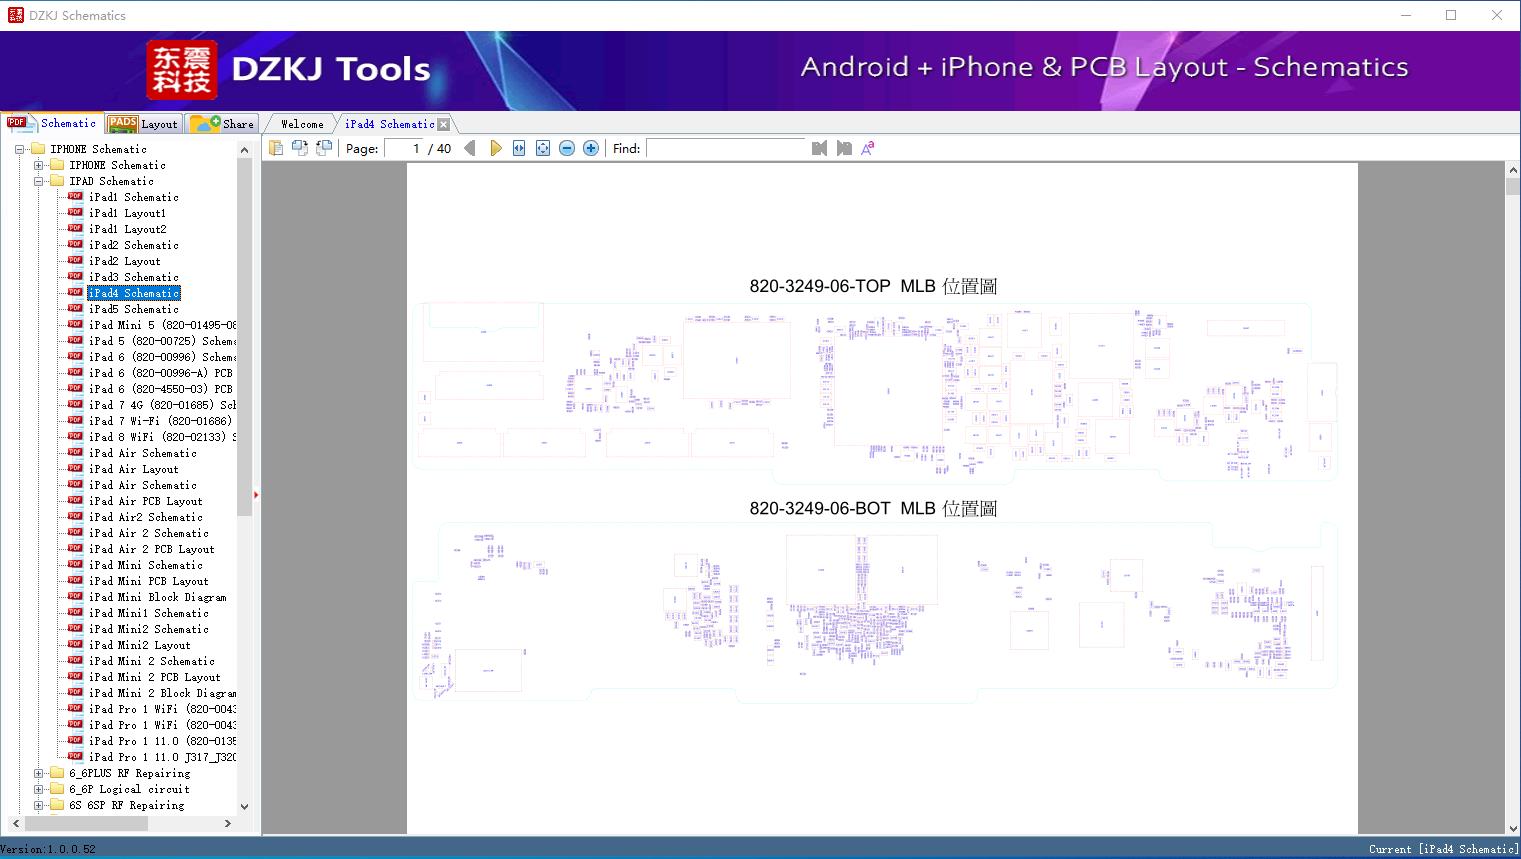Open iPad 6 (820-00996-A) PCB entry
The height and width of the screenshot is (859, 1521).
(x=160, y=373)
